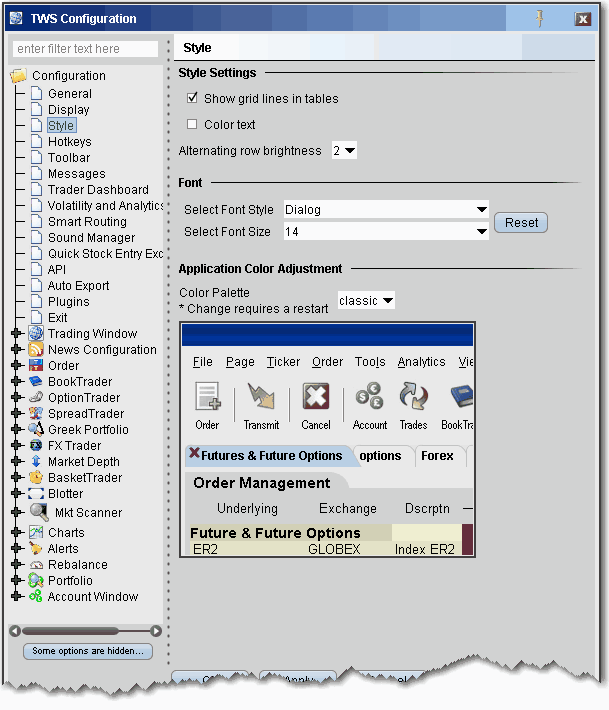This screenshot has height=710, width=609.
Task: Expand the Market Depth tree node
Action: point(17,461)
